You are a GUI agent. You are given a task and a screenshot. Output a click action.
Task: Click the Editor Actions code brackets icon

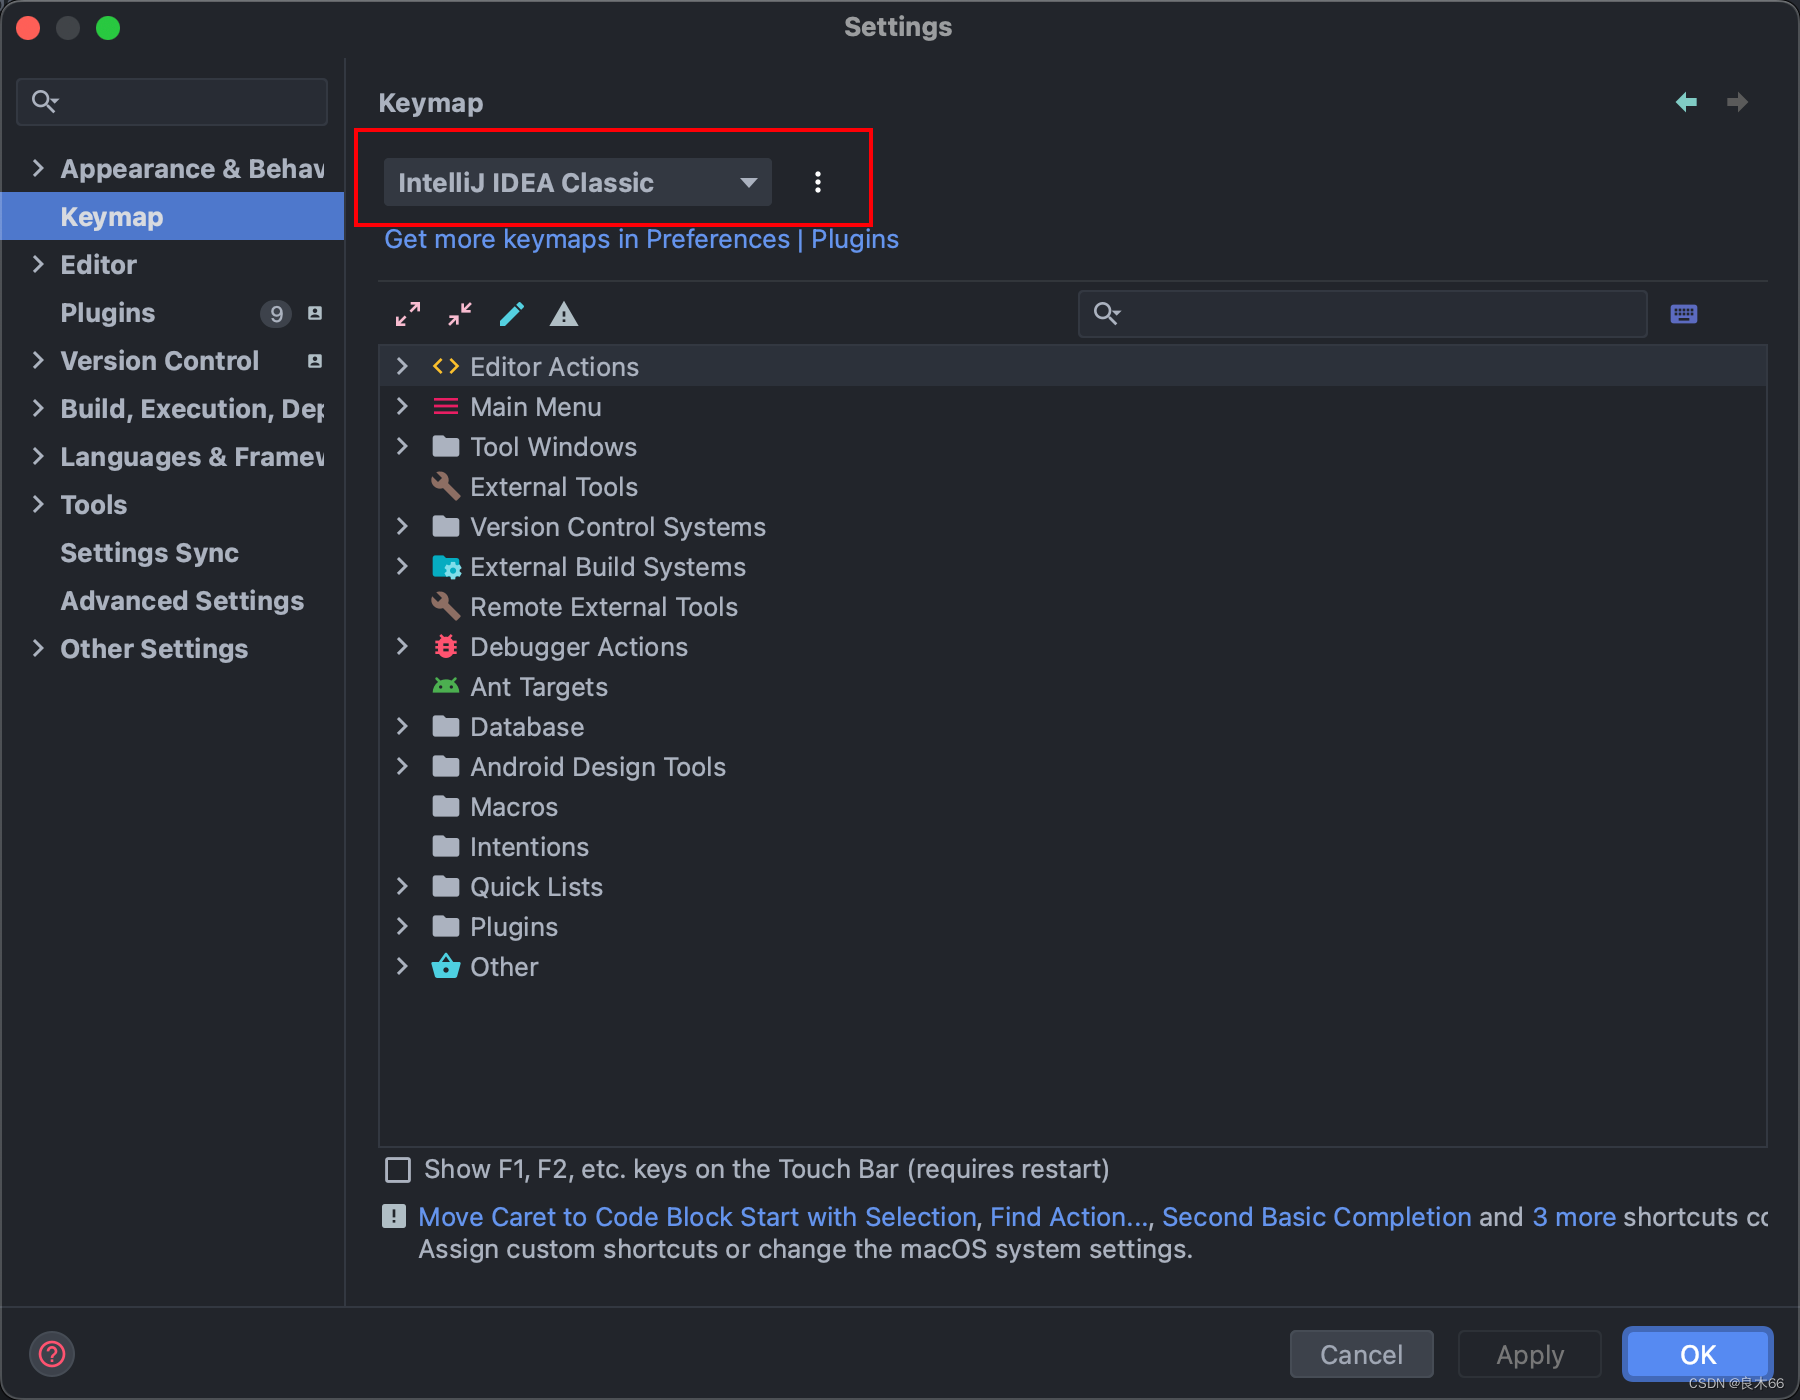[446, 367]
